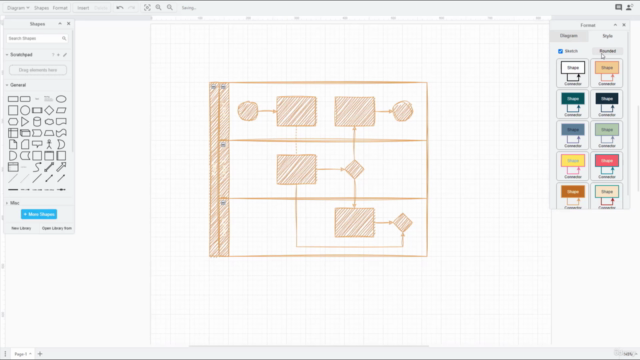The height and width of the screenshot is (360, 640).
Task: Pick the block arrow shape
Action: point(61,167)
